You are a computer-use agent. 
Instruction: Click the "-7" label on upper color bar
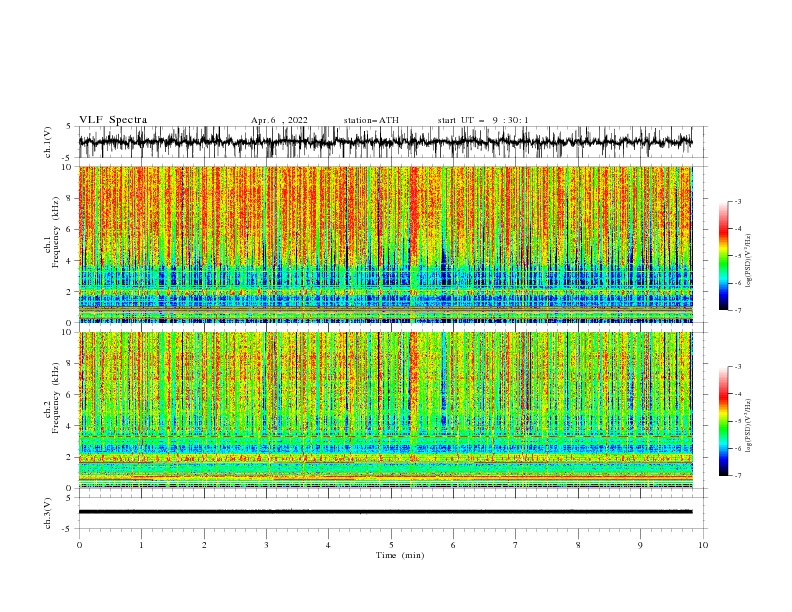(737, 311)
